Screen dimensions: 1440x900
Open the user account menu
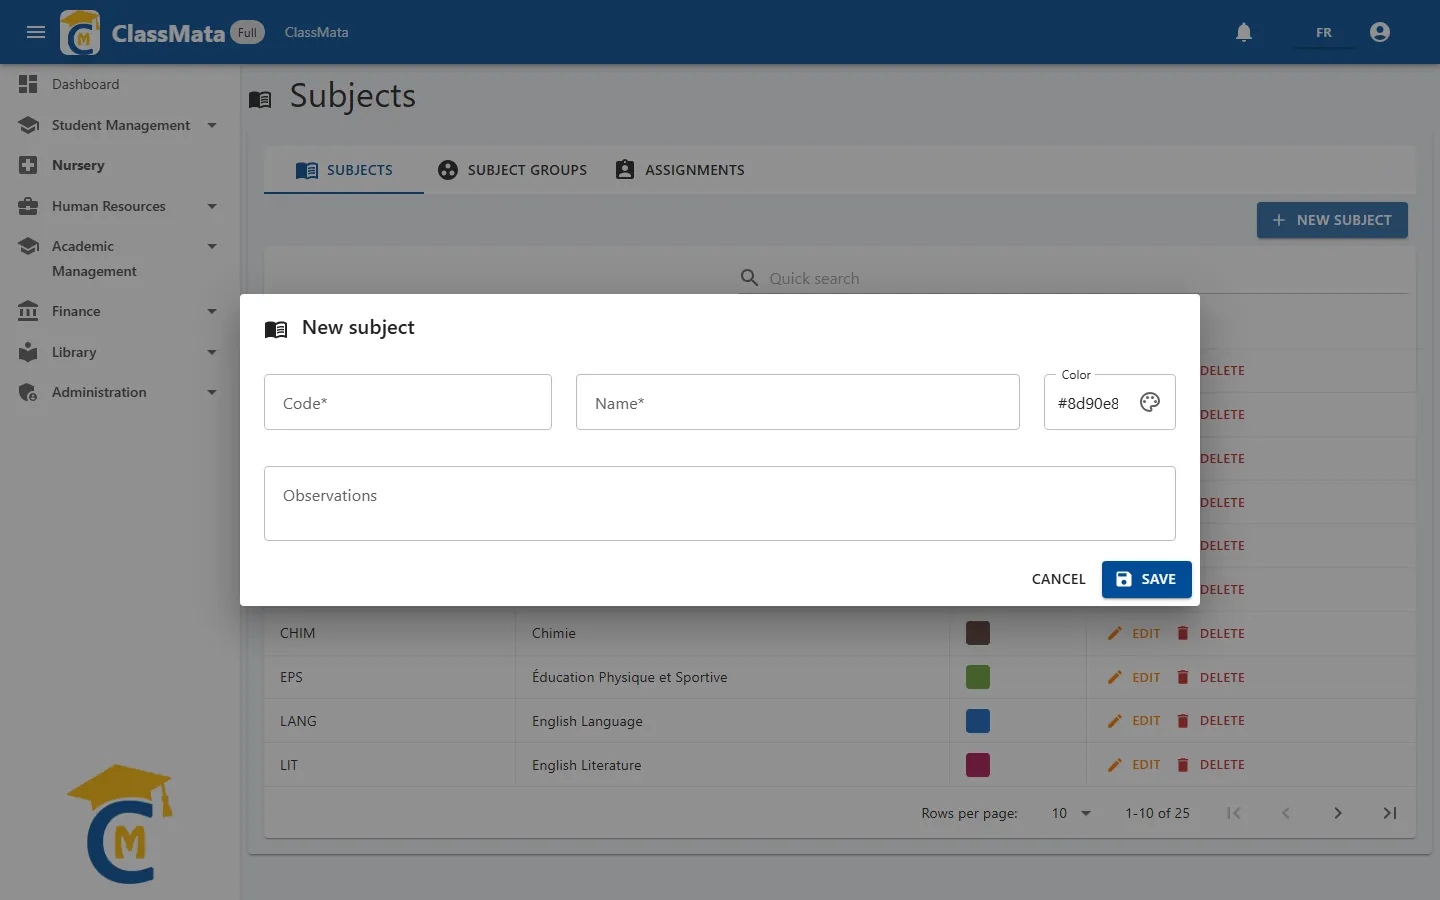[1380, 32]
